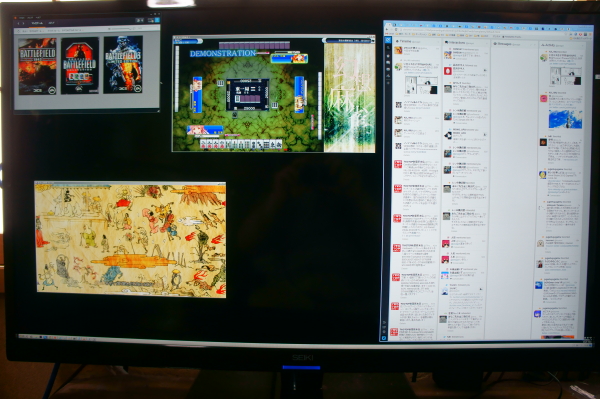Jump to Interactions column via sidebar icon
Viewport: 600px width, 399px height.
pyautogui.click(x=388, y=62)
